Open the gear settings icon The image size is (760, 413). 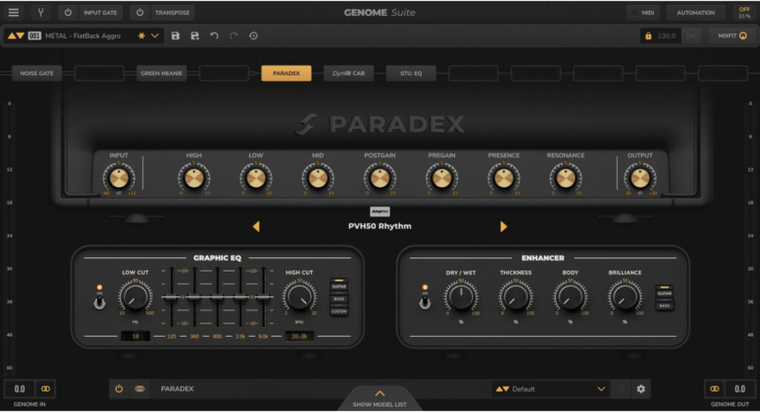(641, 389)
